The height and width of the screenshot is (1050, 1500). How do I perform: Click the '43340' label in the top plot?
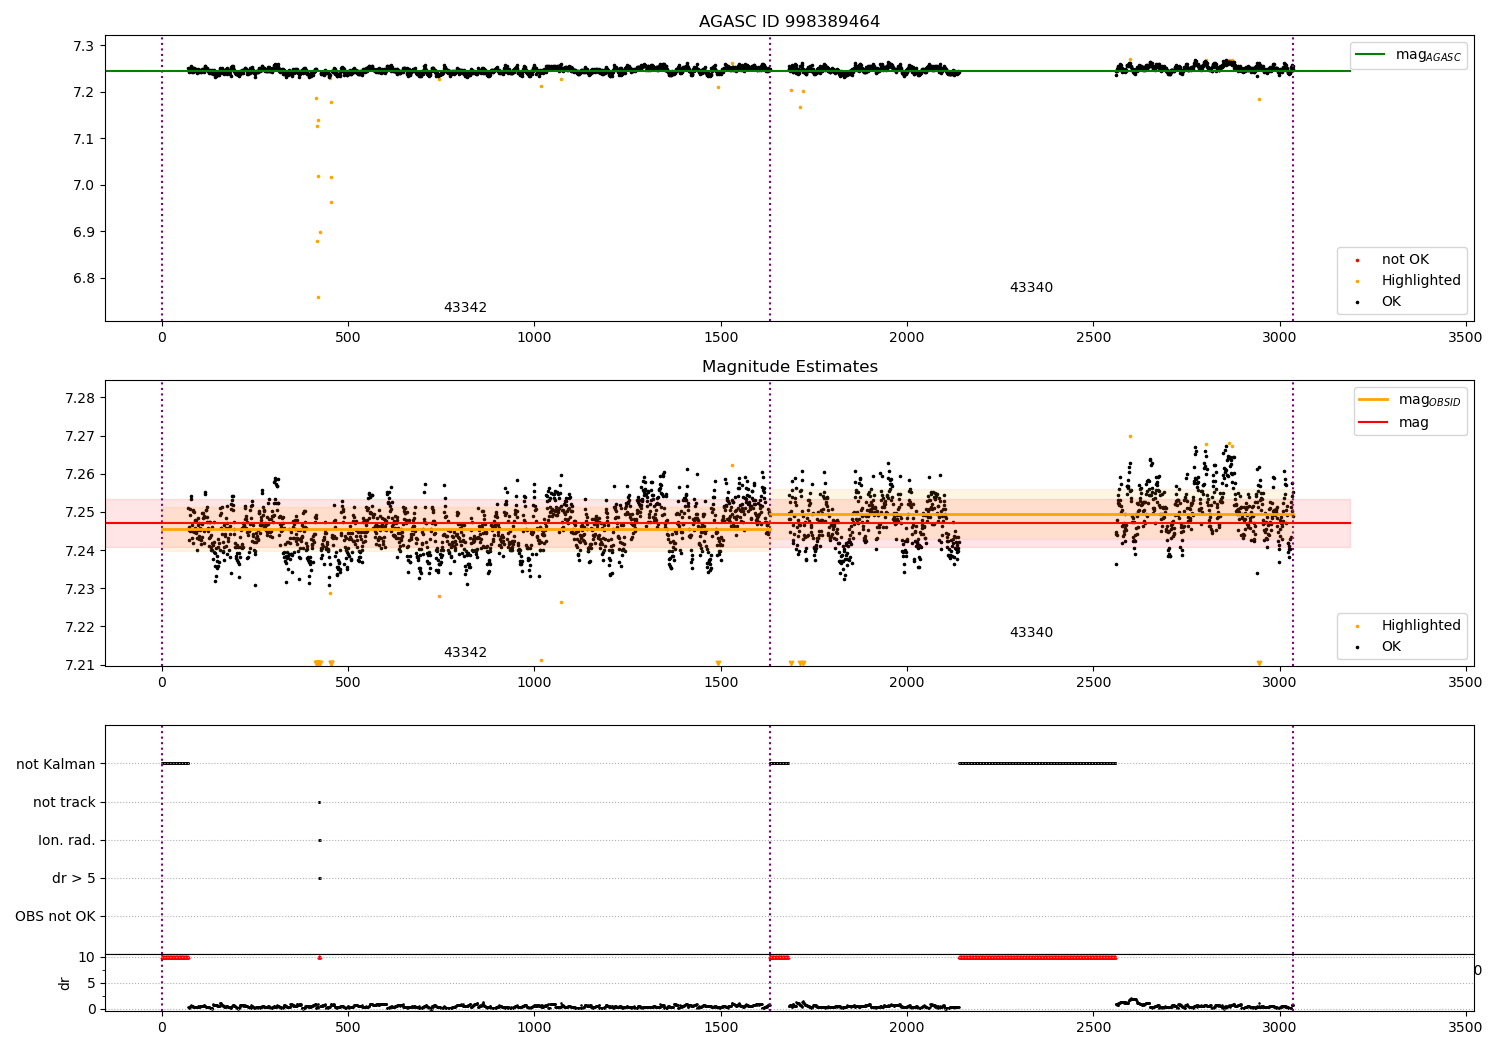pyautogui.click(x=1031, y=288)
